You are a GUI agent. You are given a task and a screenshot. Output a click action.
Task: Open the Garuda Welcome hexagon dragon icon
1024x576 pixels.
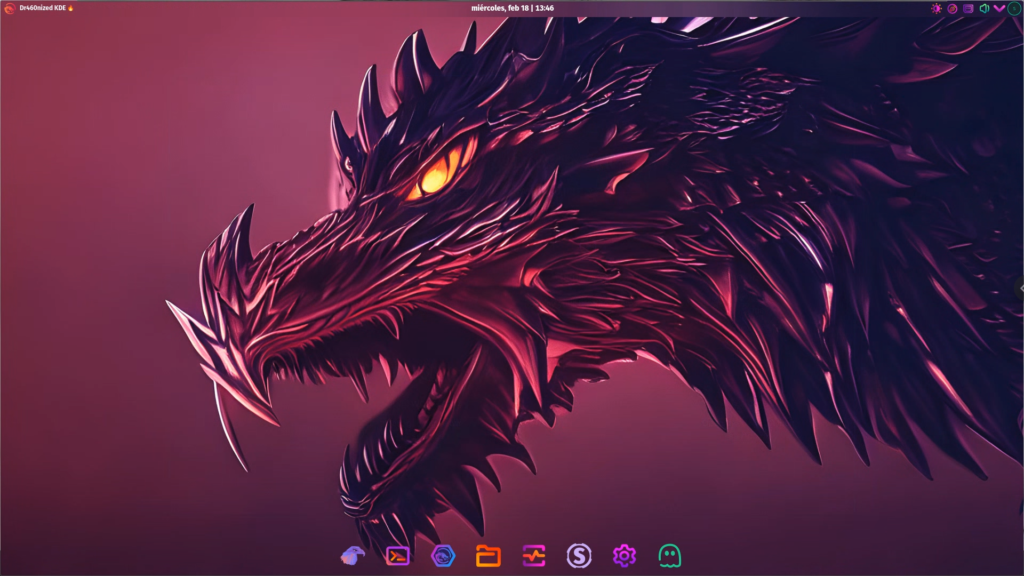point(442,555)
